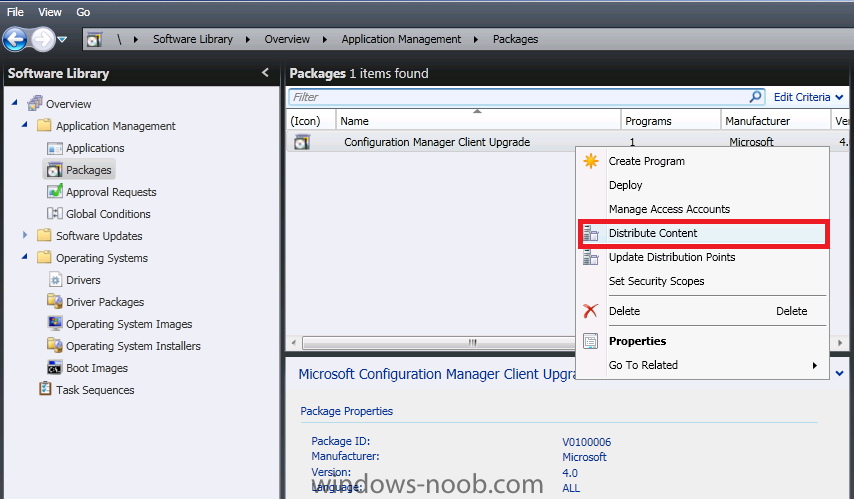Viewport: 854px width, 499px height.
Task: Click Application Management in breadcrumb
Action: 401,39
